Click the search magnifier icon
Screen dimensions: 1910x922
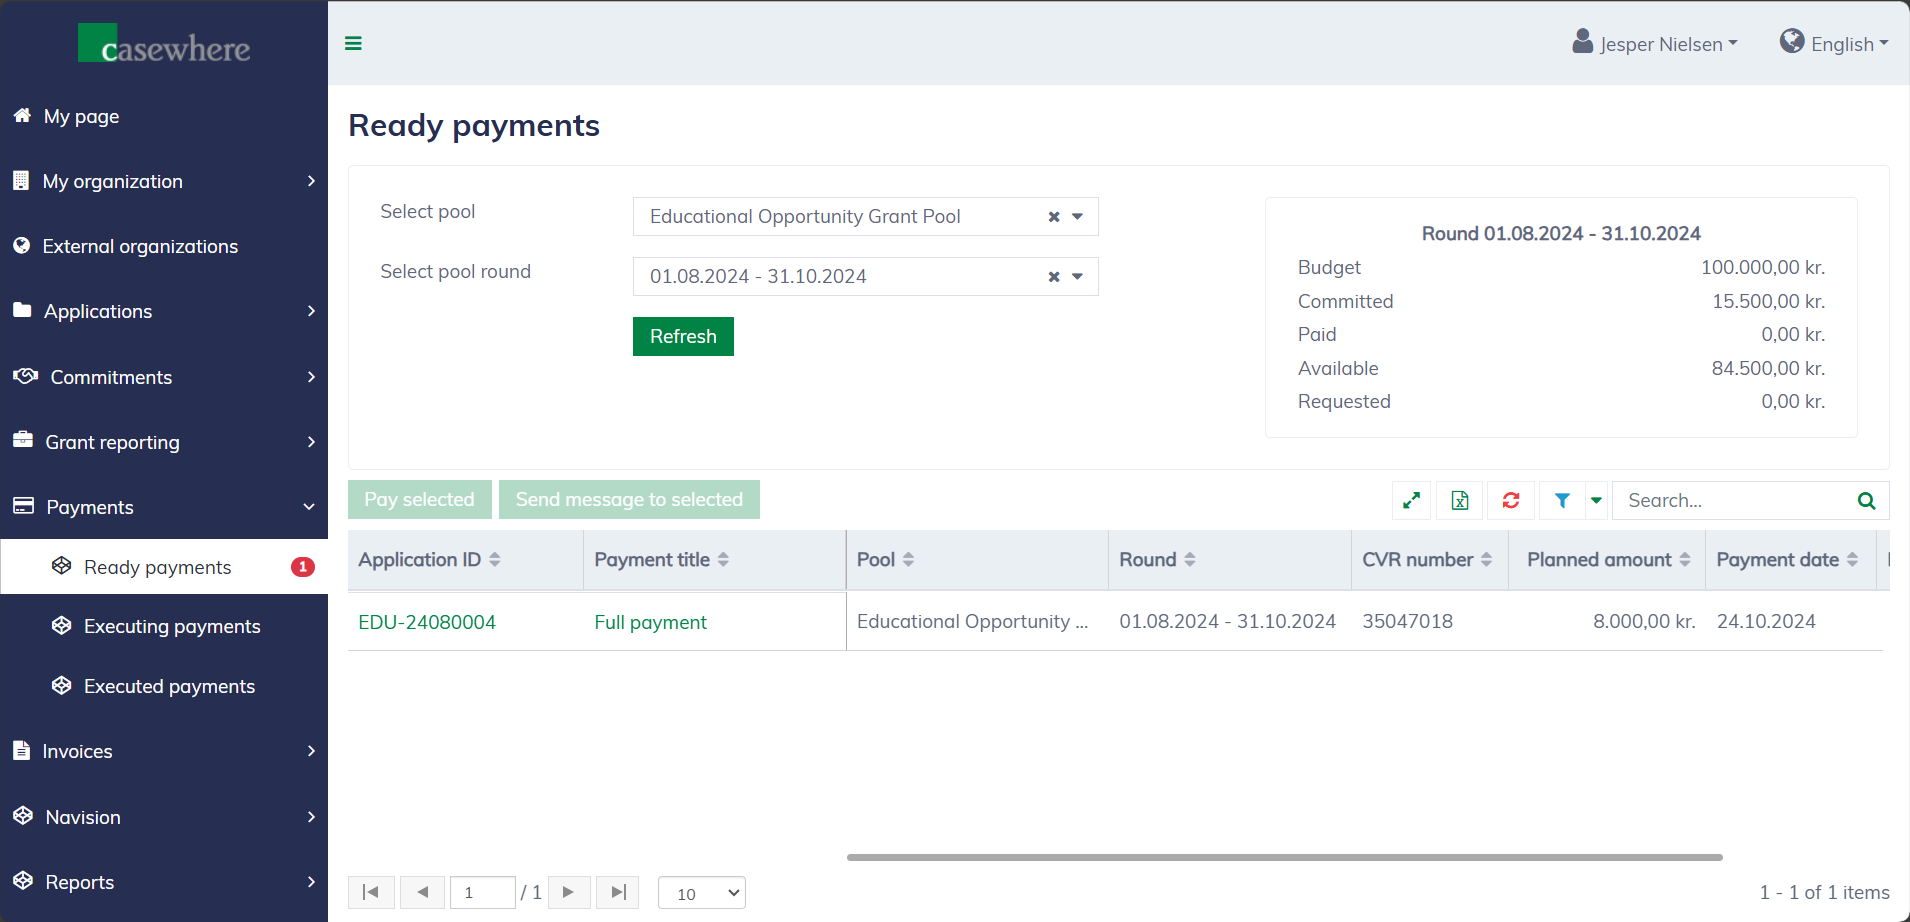(1866, 500)
